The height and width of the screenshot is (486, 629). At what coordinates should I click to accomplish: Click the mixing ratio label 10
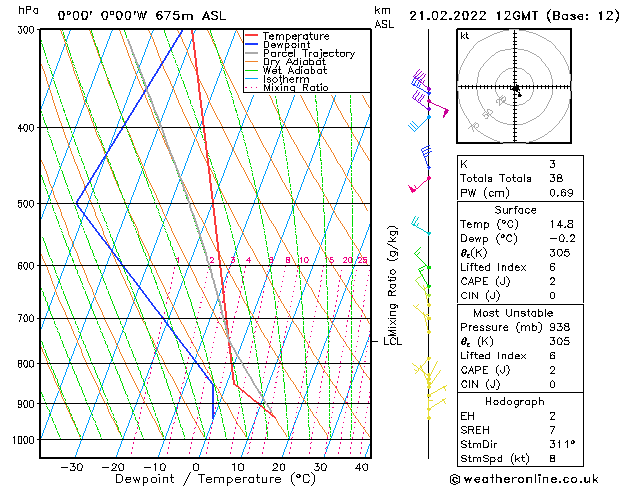click(304, 260)
